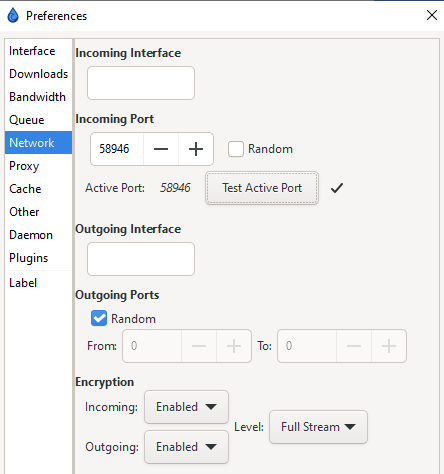Click the Test Active Port button

(262, 188)
